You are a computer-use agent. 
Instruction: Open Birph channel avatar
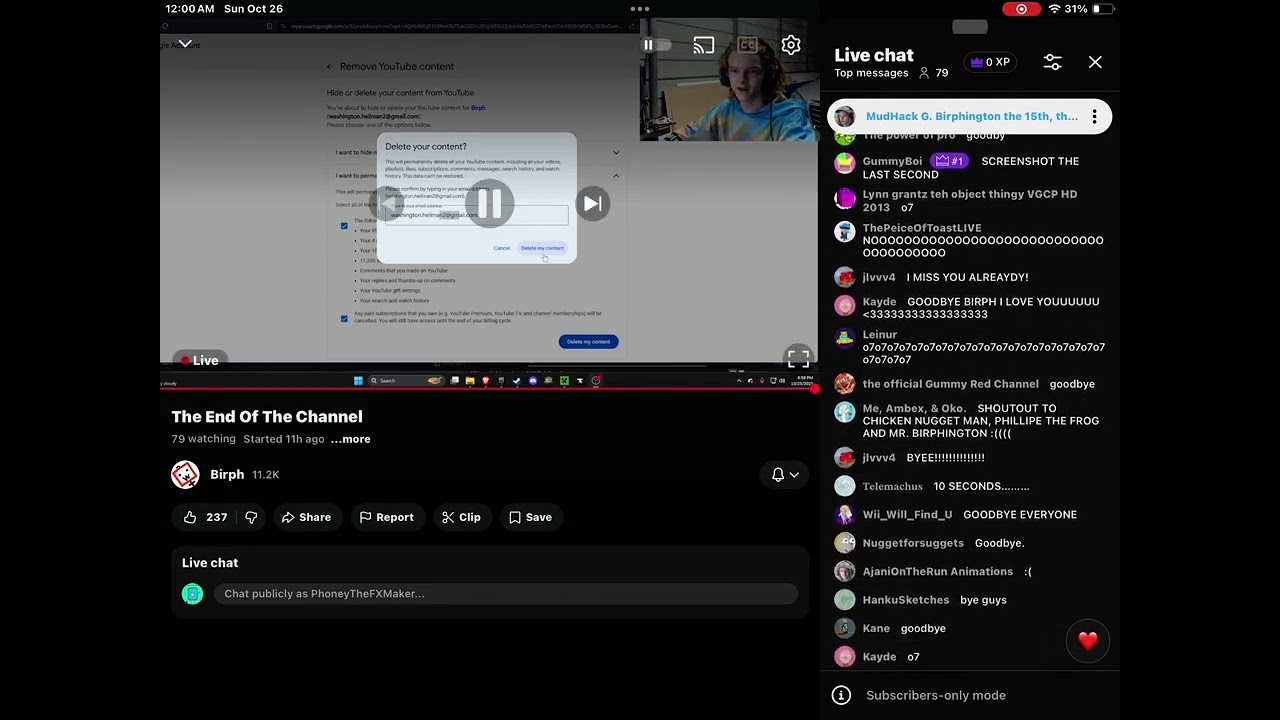(x=185, y=475)
